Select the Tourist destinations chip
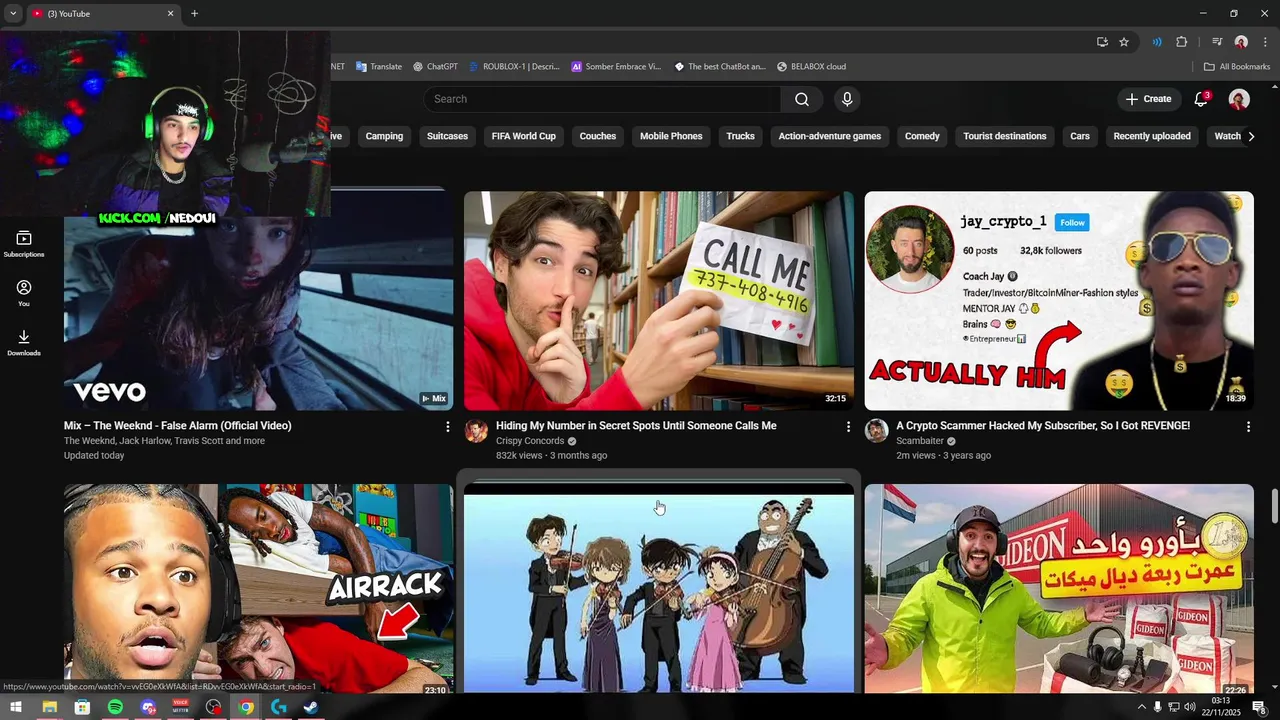 (x=1005, y=136)
